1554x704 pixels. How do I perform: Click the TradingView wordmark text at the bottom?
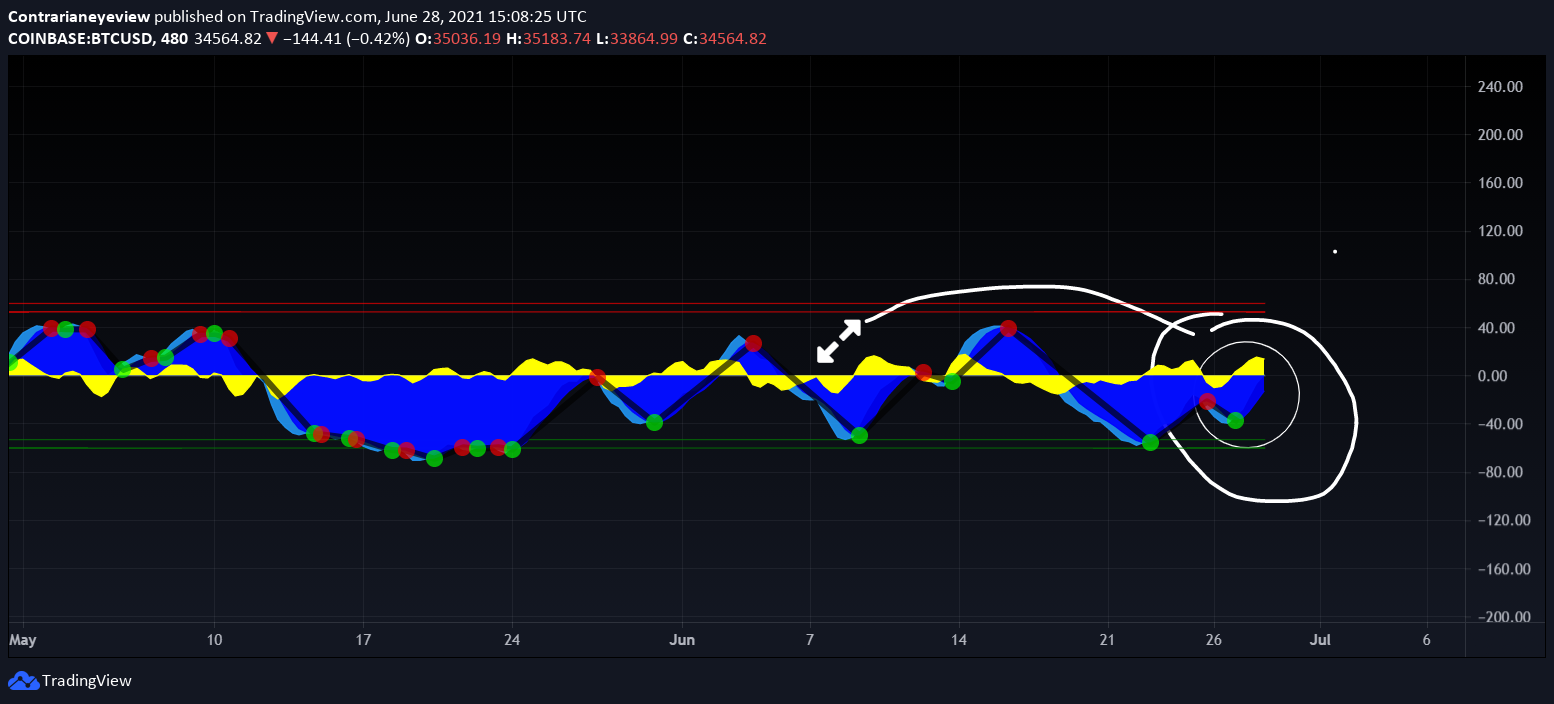point(86,681)
